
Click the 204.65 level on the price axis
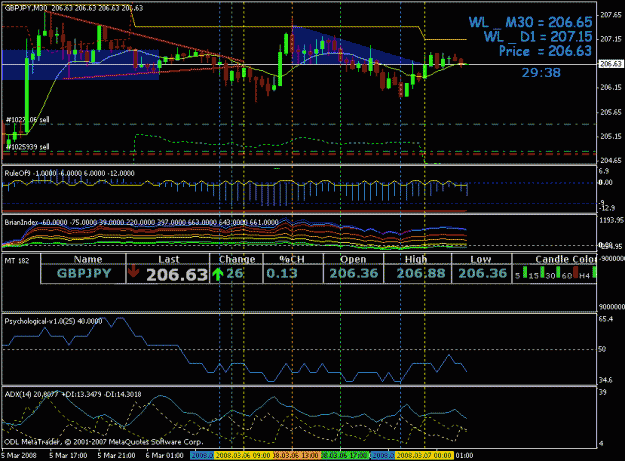611,161
